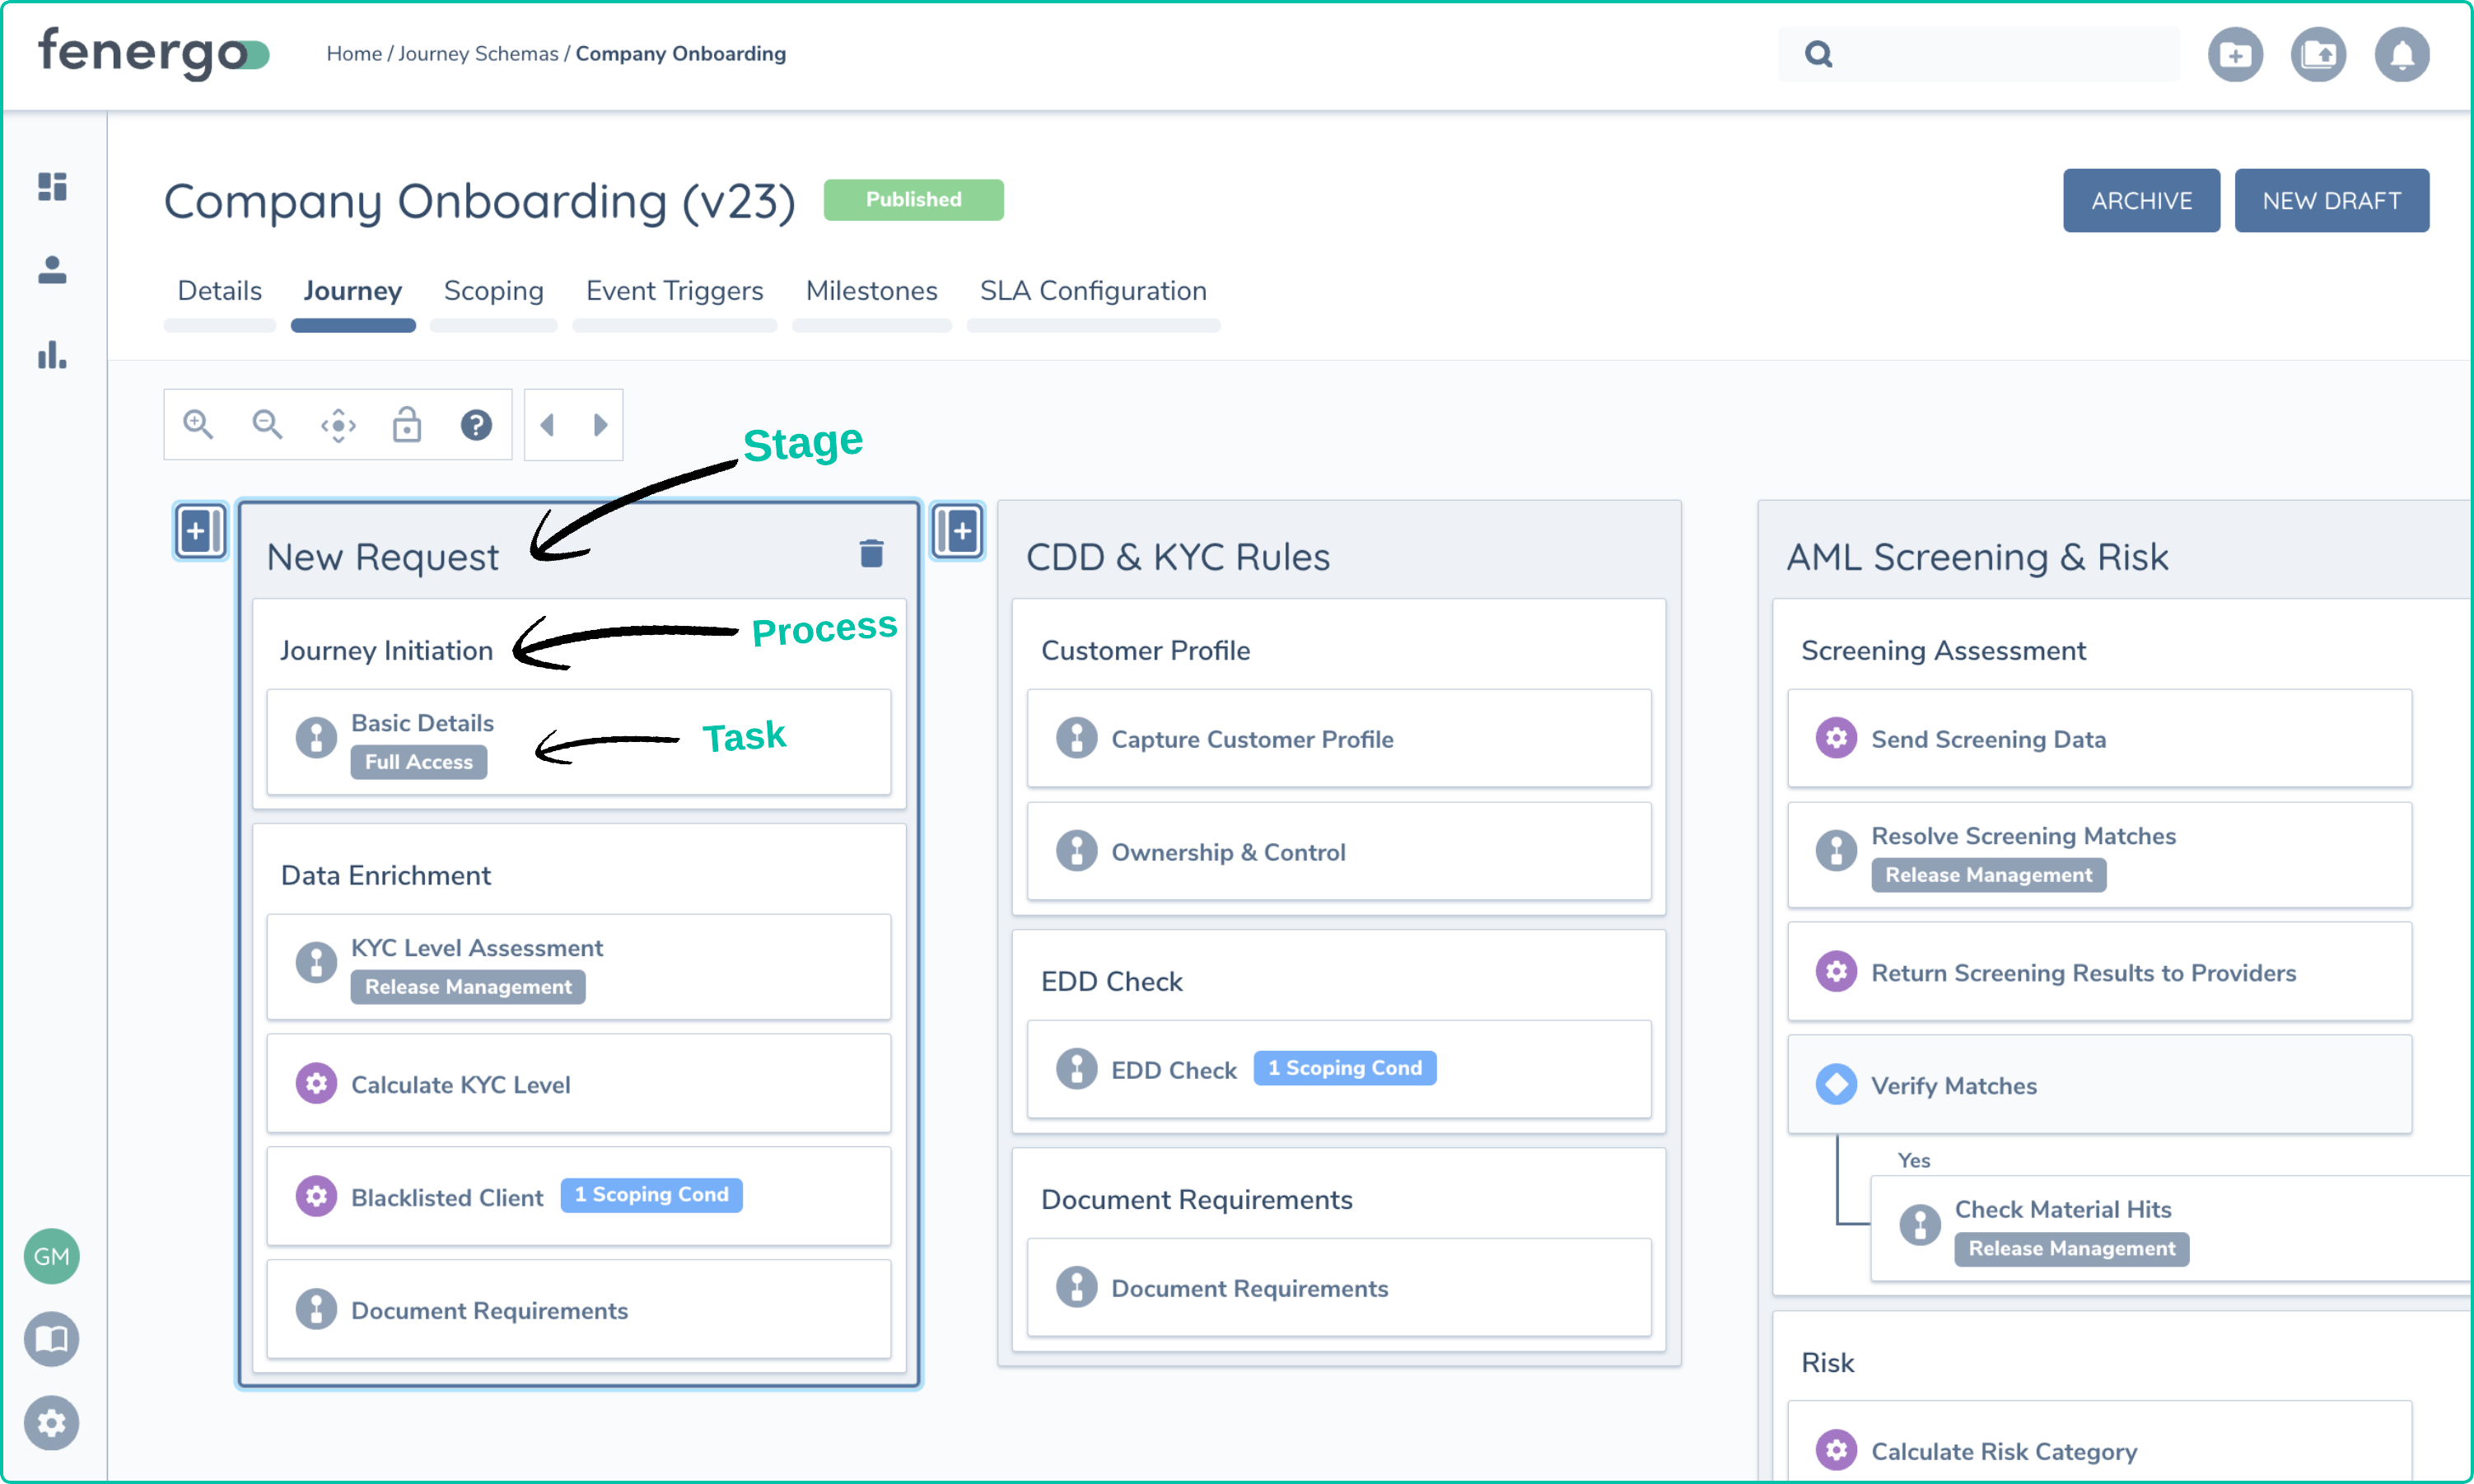This screenshot has height=1484, width=2474.
Task: Add stage before New Request
Action: coord(200,531)
